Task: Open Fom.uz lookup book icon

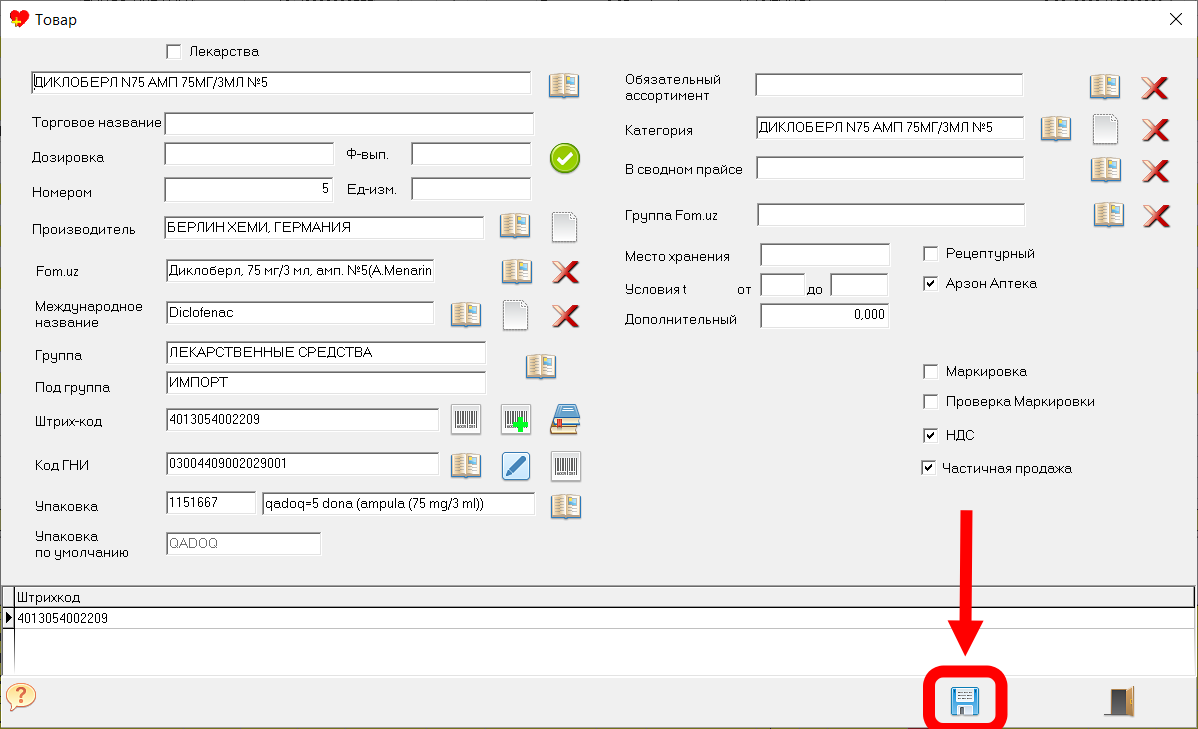Action: click(x=516, y=271)
